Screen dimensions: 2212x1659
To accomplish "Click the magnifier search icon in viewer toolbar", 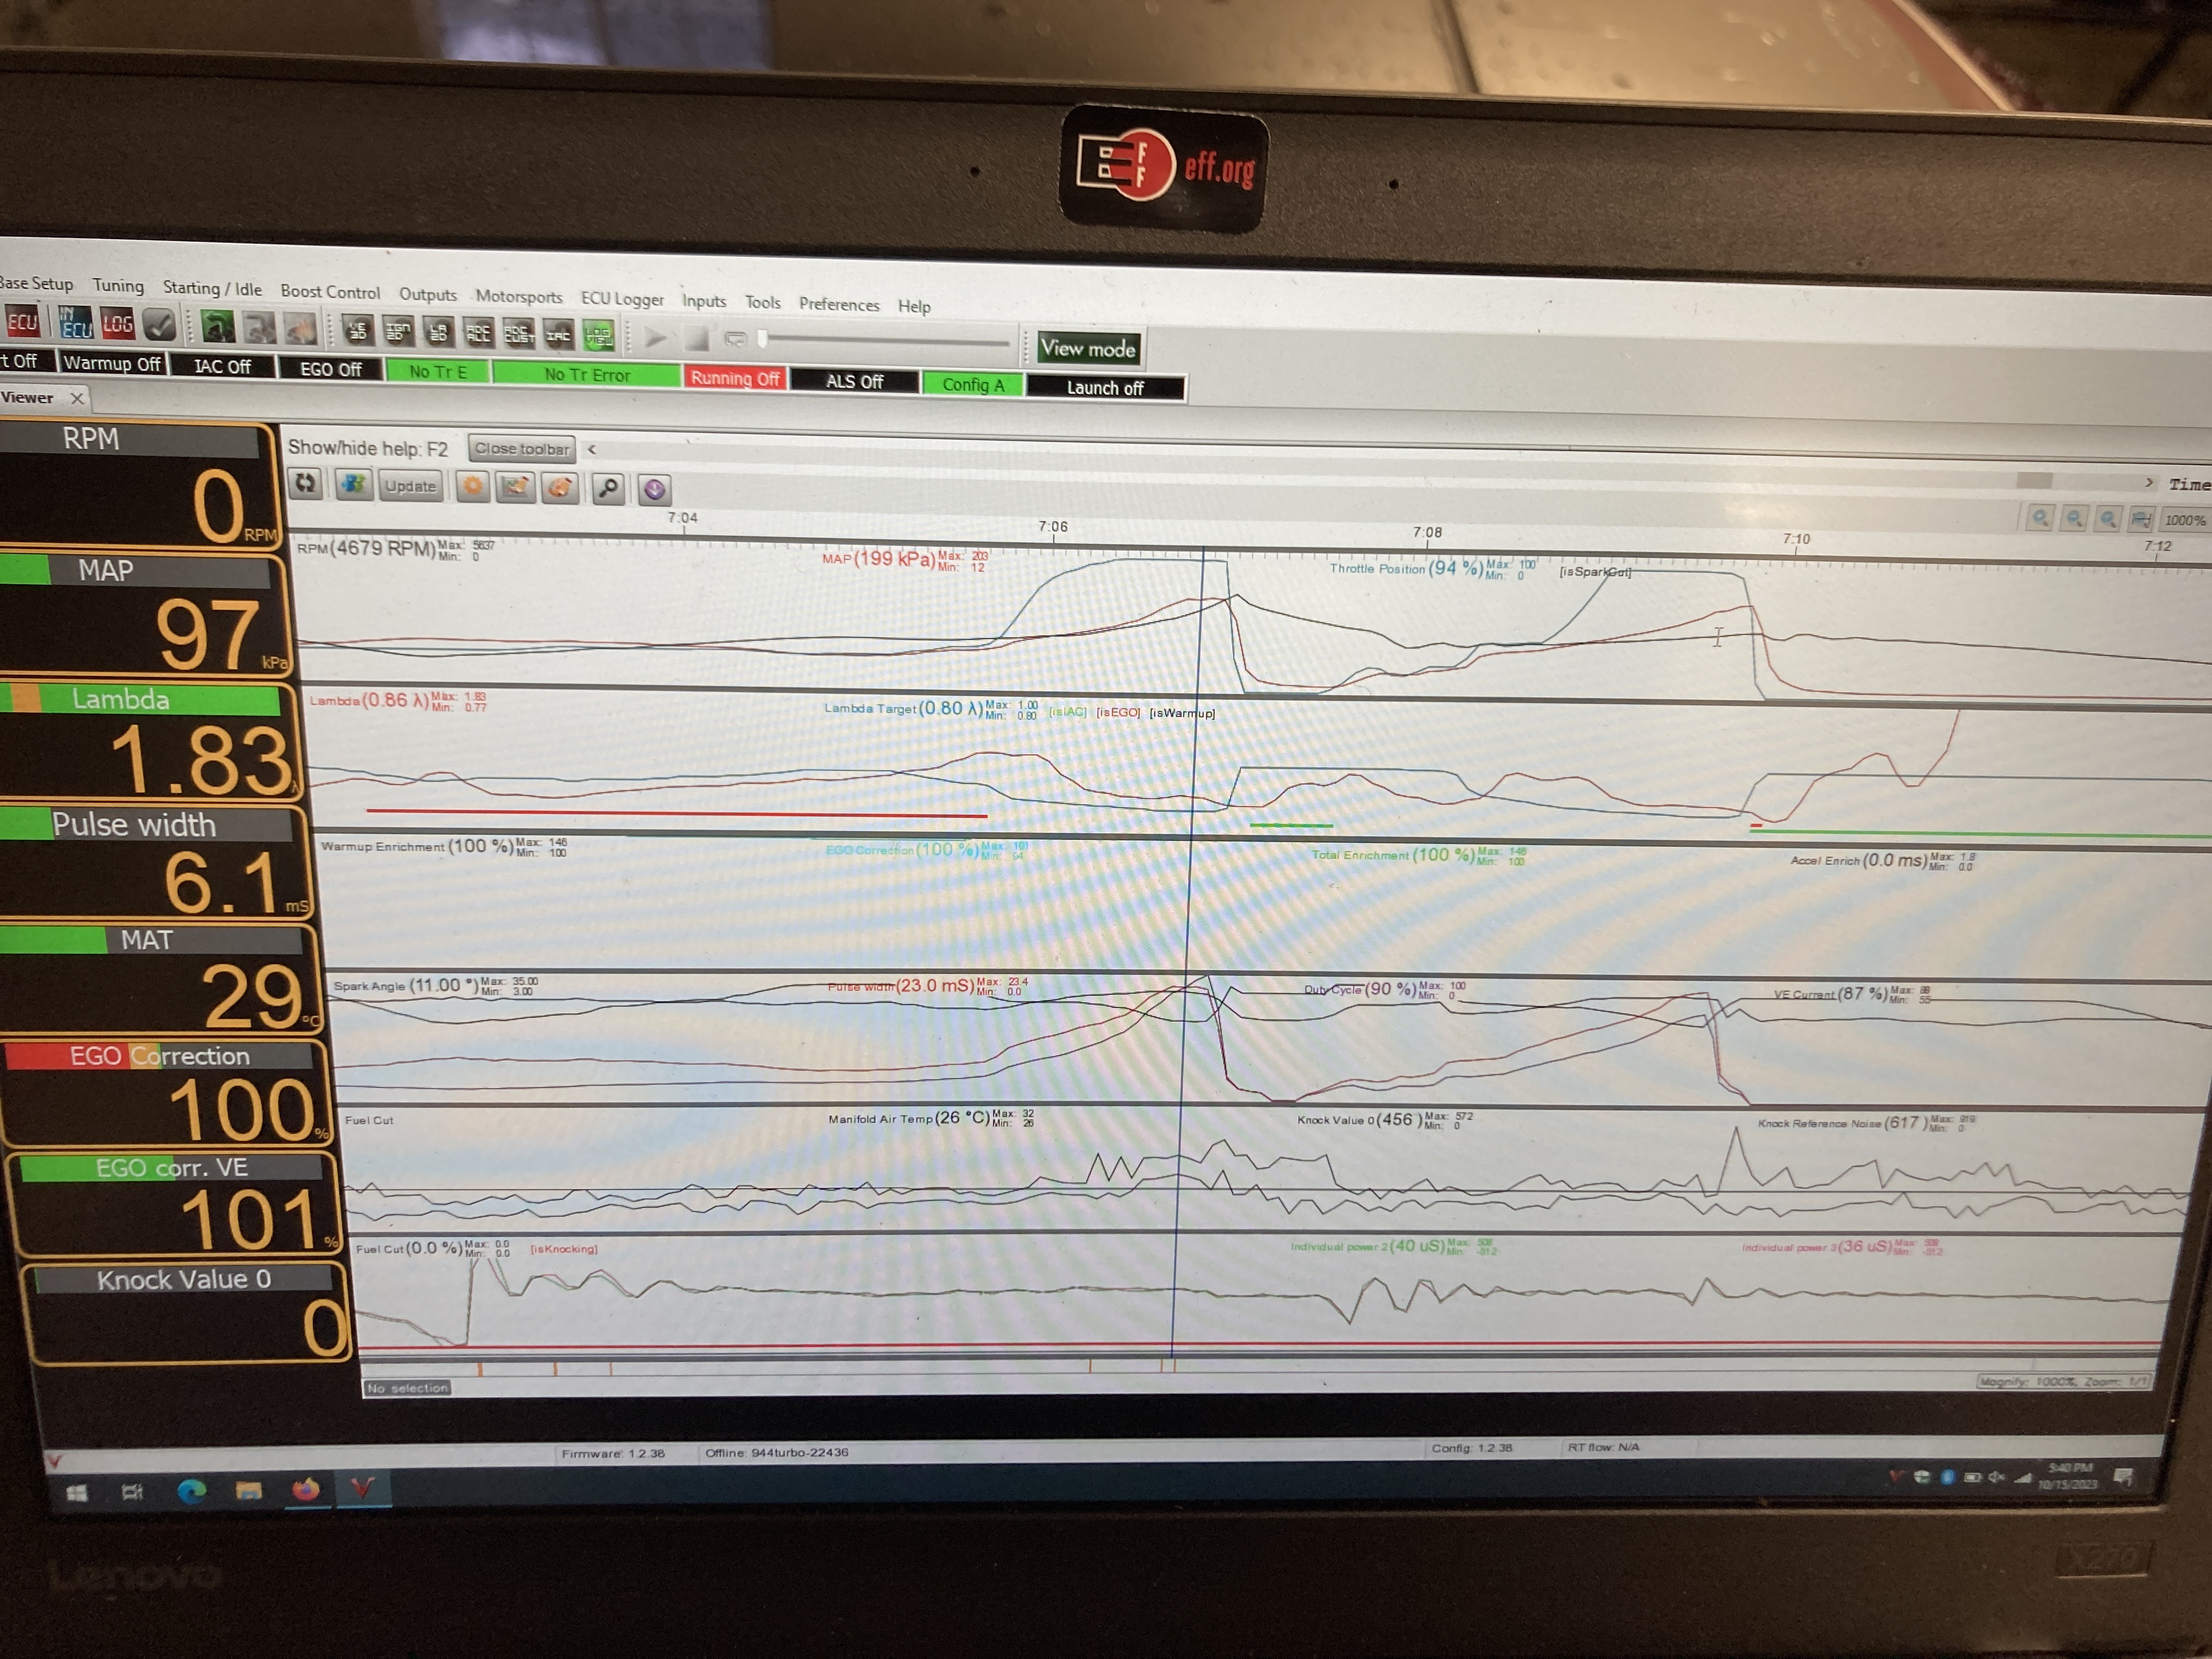I will tap(608, 489).
